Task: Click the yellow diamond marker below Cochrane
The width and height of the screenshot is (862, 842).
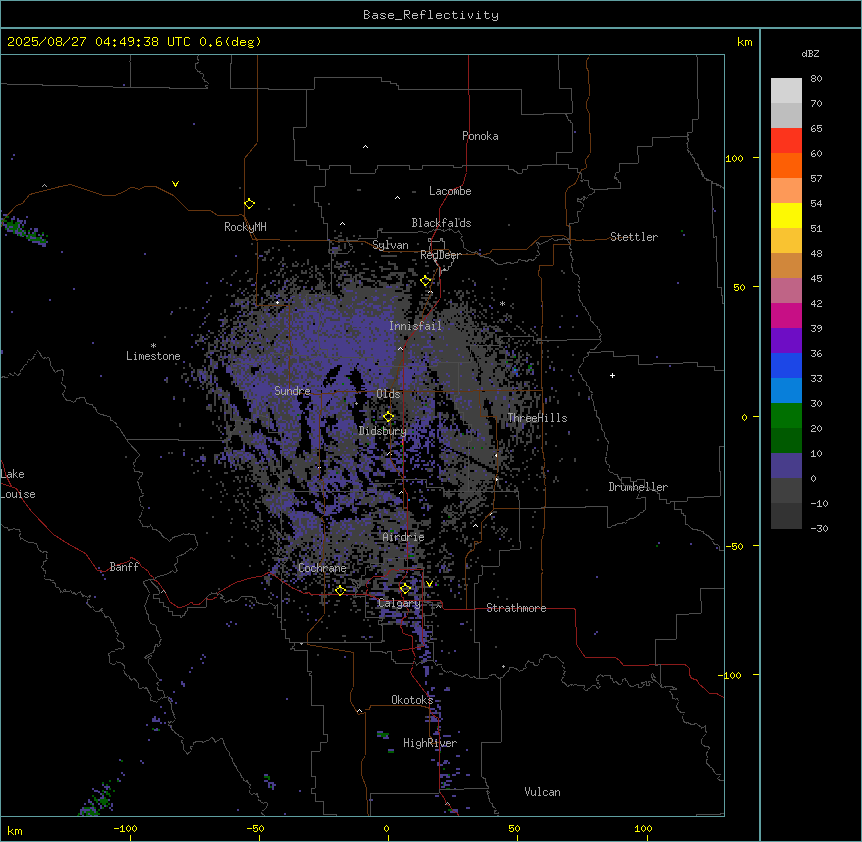Action: (340, 590)
